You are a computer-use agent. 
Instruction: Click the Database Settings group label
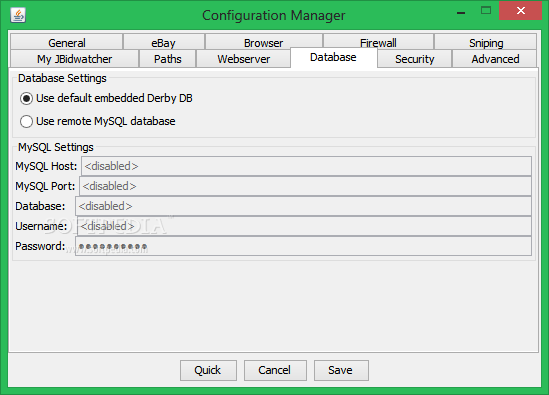(x=62, y=78)
